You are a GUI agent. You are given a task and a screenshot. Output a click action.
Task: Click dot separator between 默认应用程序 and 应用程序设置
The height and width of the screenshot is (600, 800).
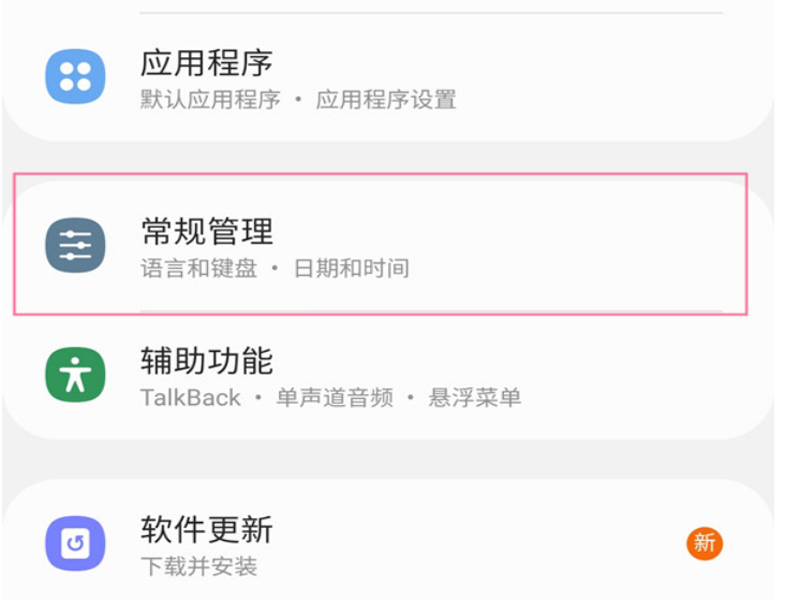click(298, 100)
